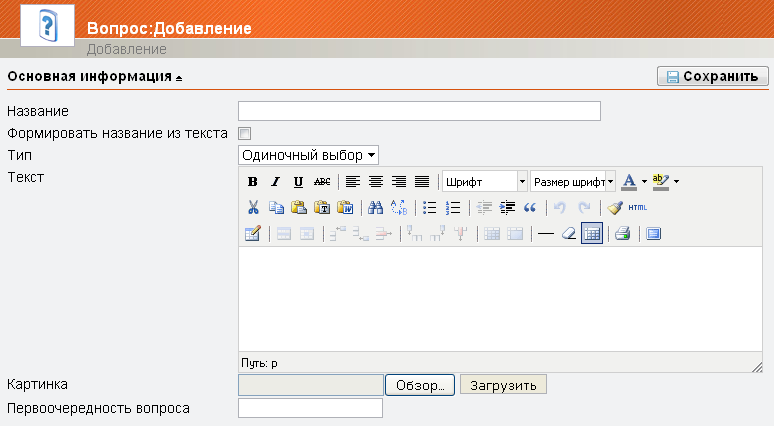Remove formatting with eraser icon

tap(569, 233)
